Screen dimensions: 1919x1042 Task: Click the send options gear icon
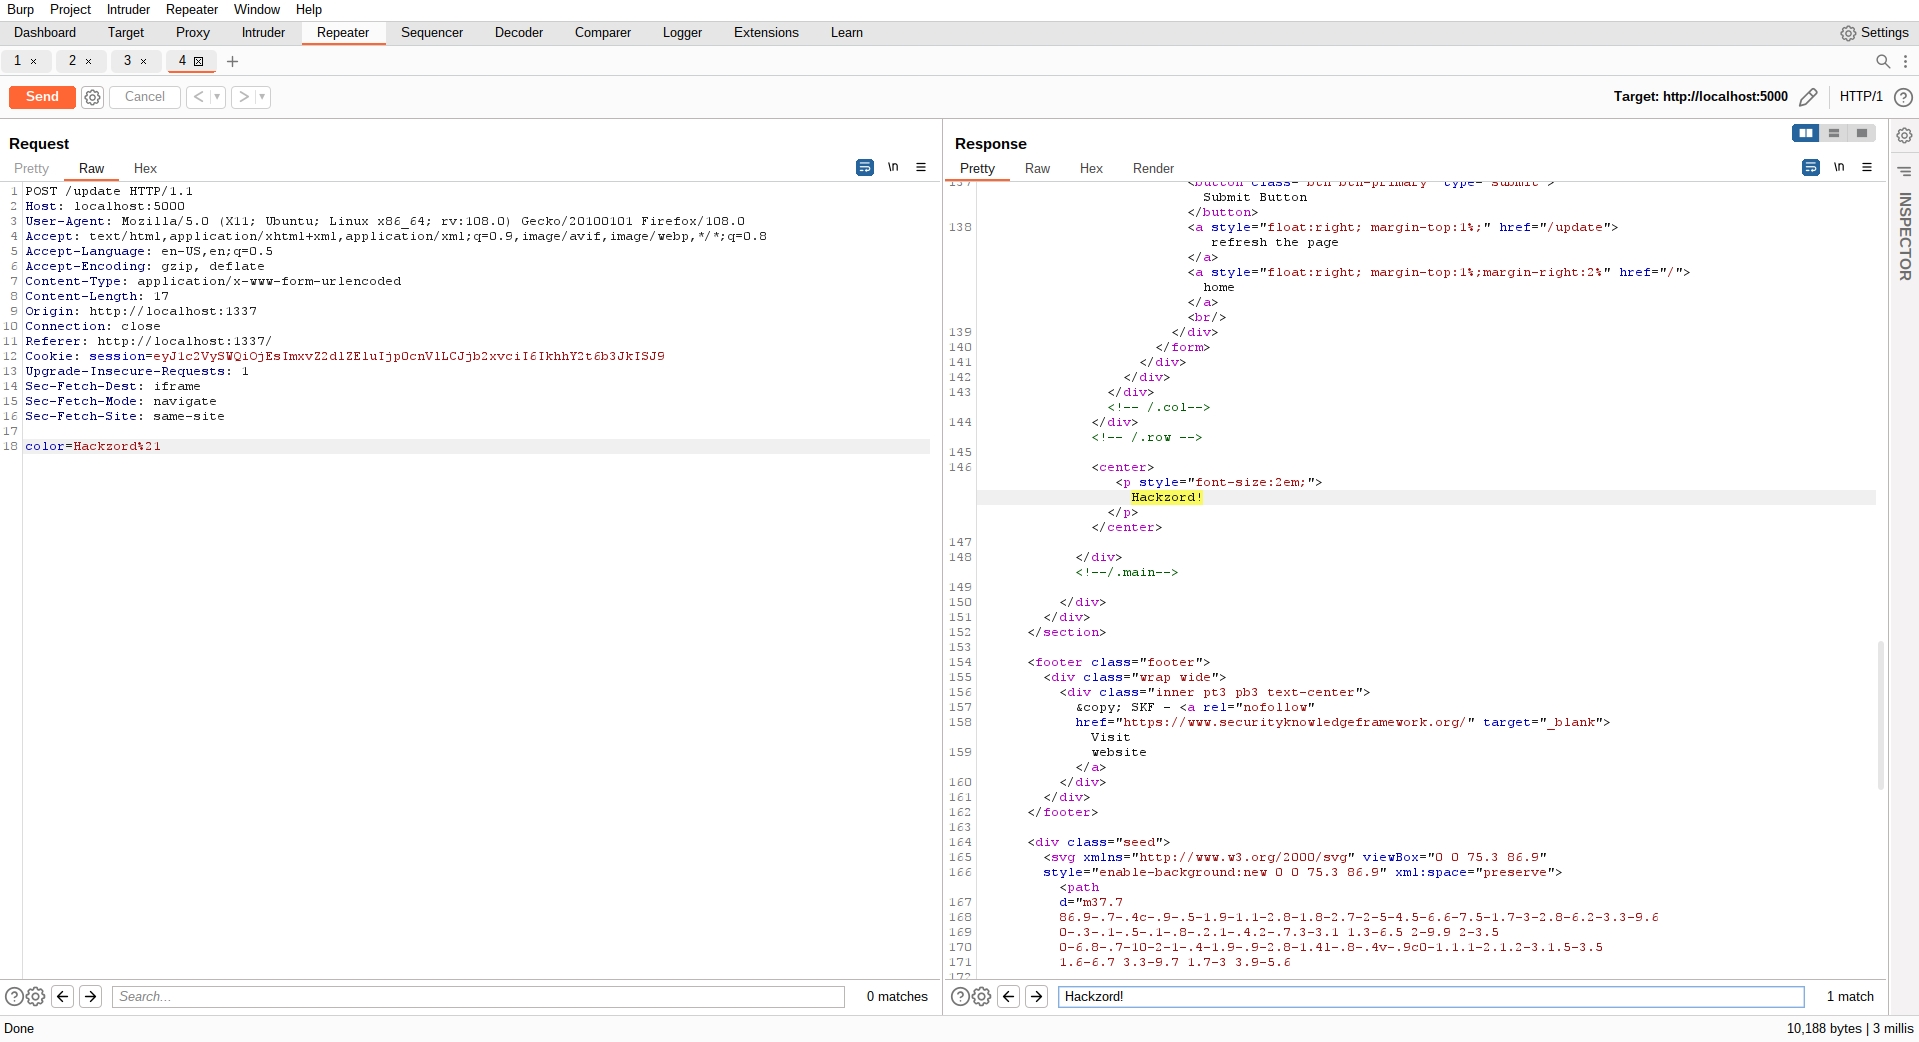(92, 97)
